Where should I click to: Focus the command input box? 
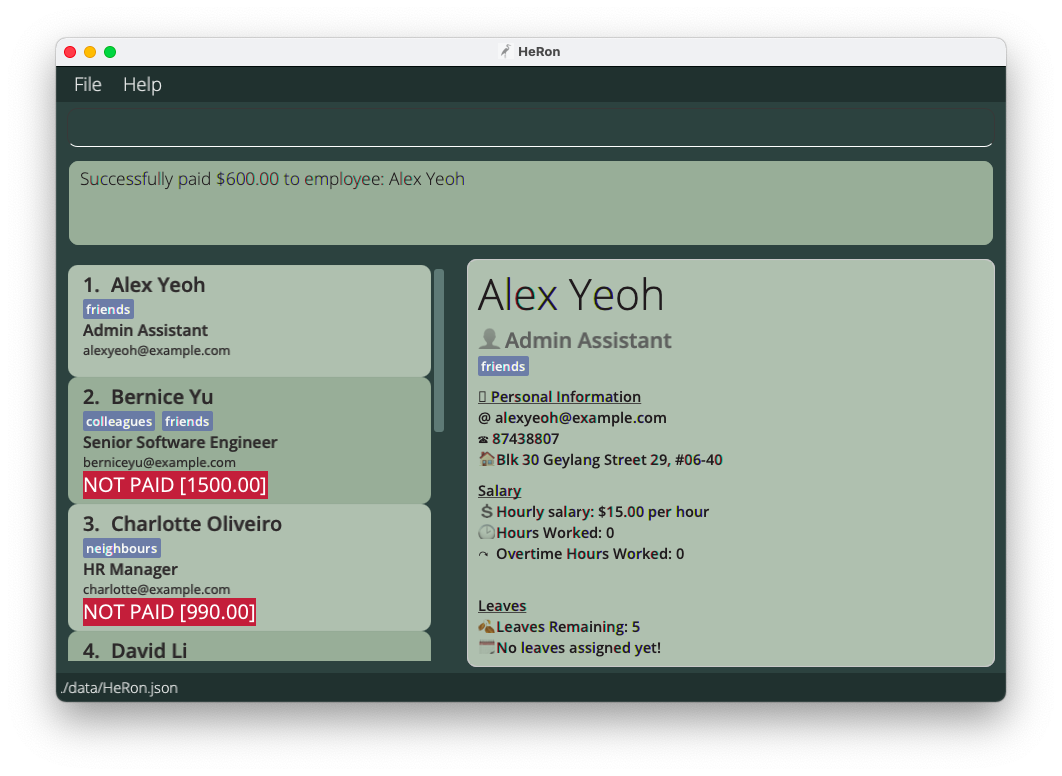coord(530,131)
